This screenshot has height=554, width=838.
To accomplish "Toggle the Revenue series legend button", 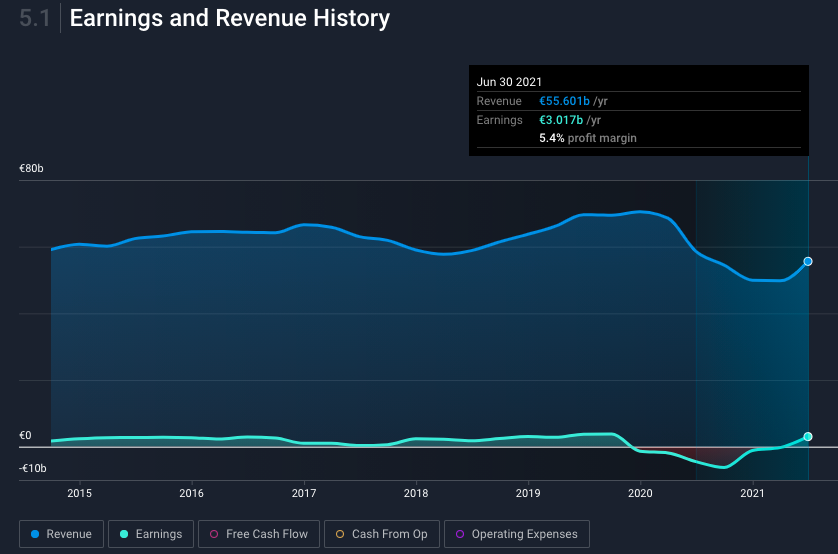I will pos(61,534).
